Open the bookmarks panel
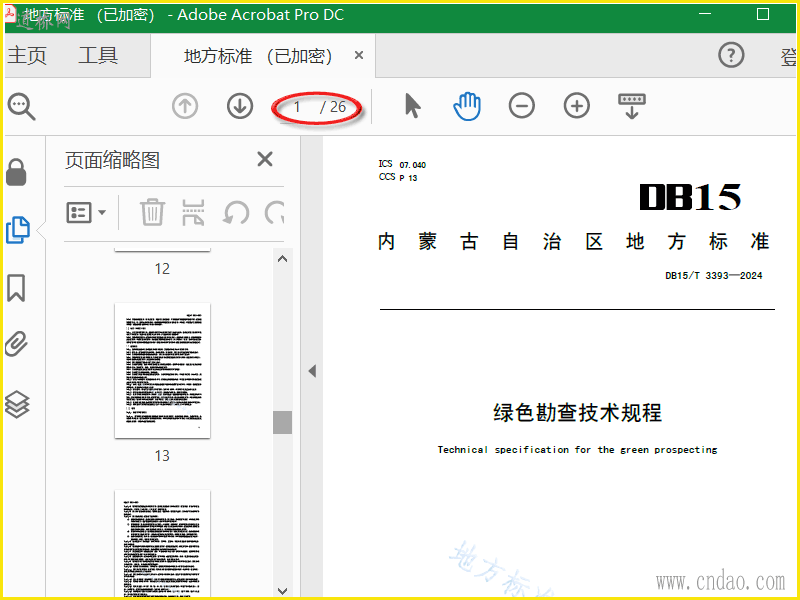 pos(16,288)
